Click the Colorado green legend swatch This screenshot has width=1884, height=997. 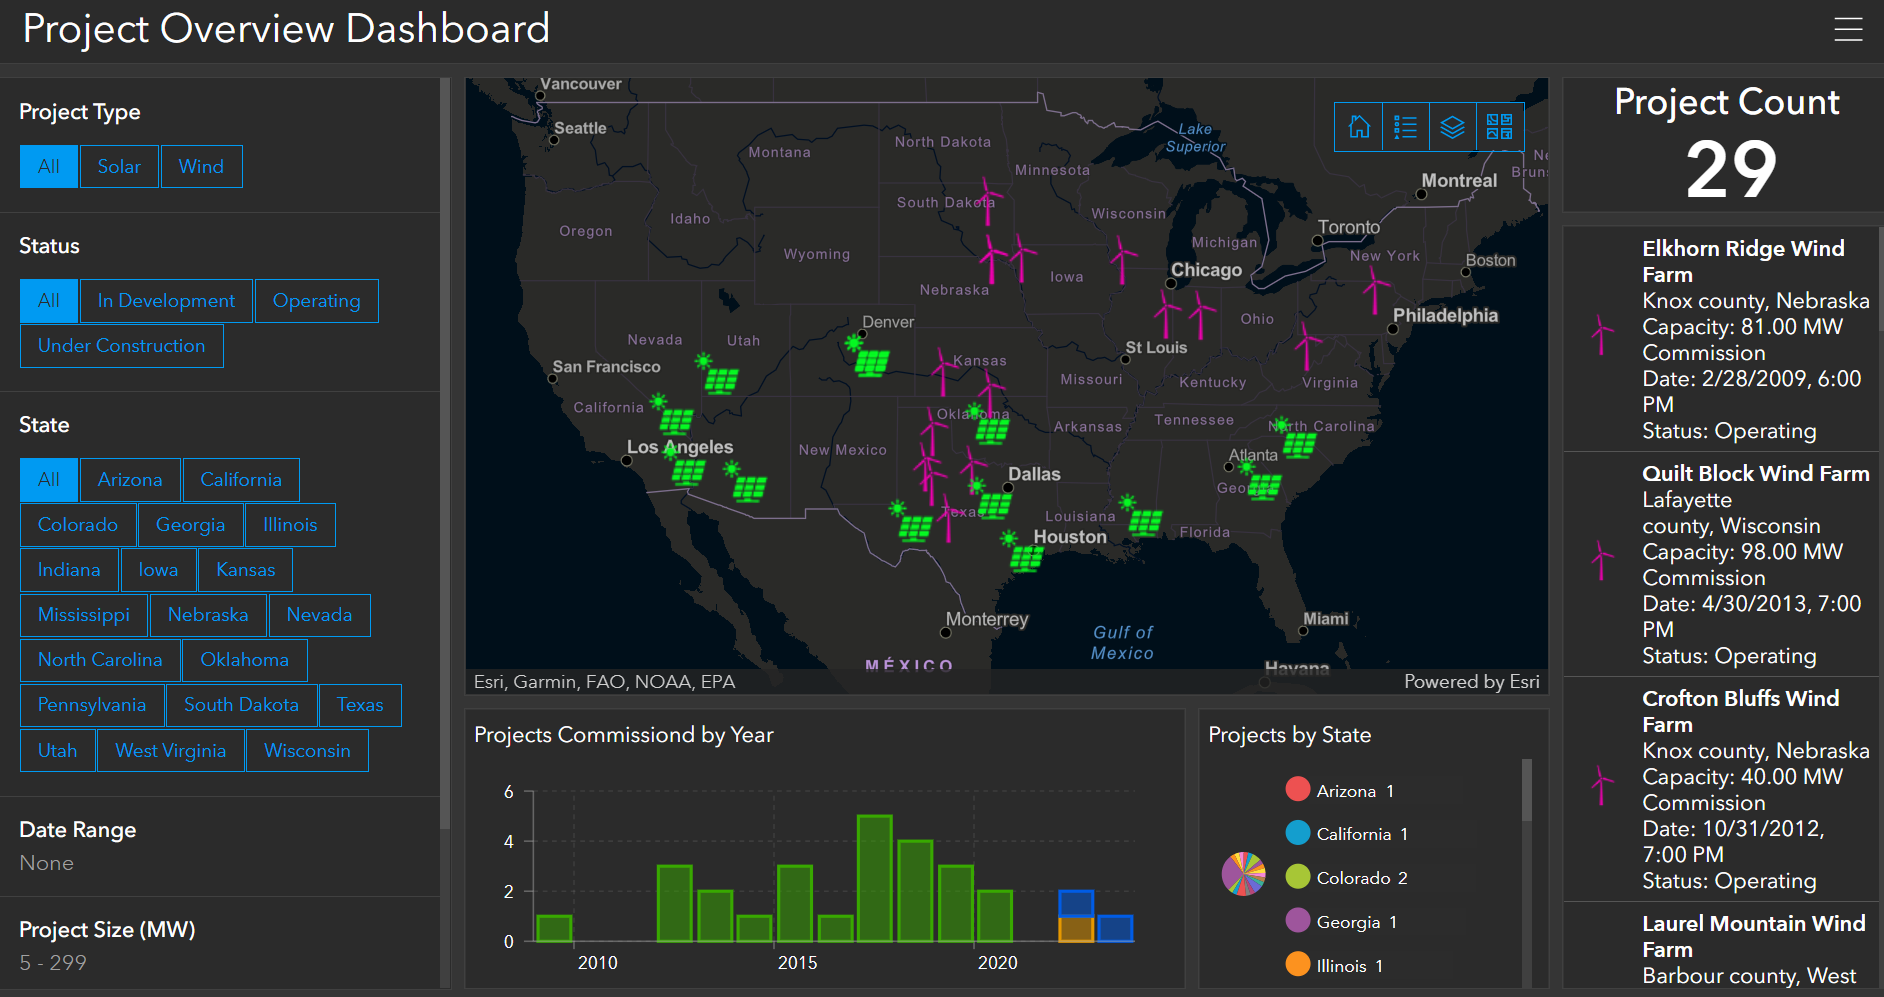pyautogui.click(x=1297, y=877)
